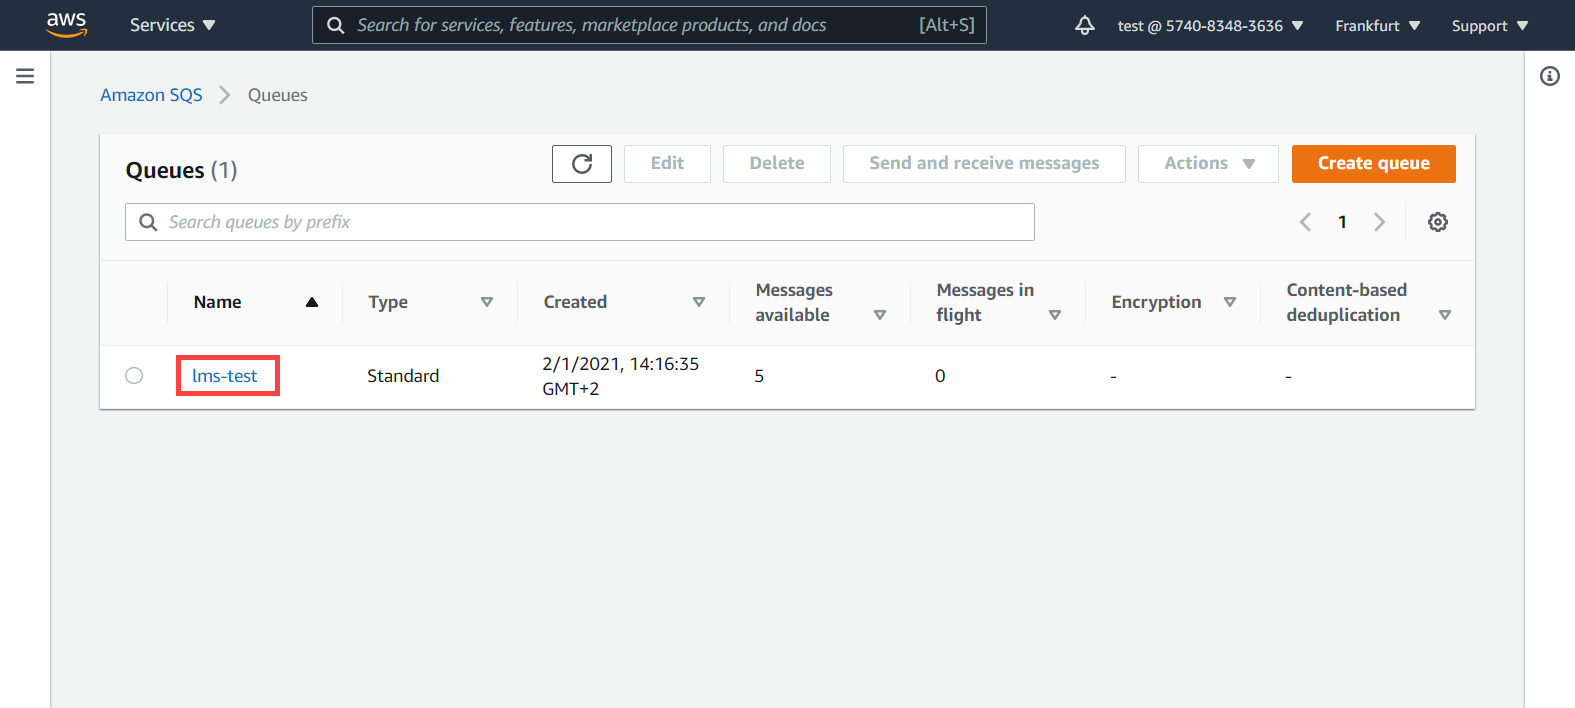
Task: Open the lms-test queue link
Action: (x=225, y=376)
